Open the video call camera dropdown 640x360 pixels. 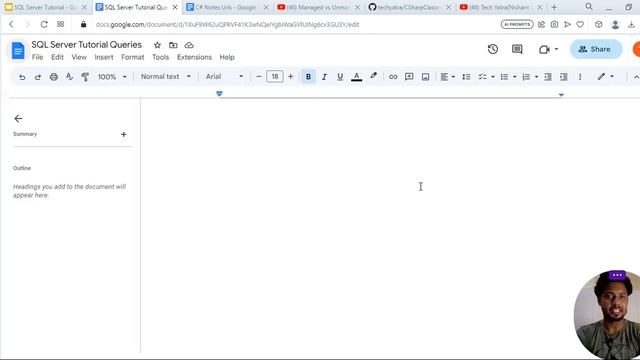tap(549, 49)
